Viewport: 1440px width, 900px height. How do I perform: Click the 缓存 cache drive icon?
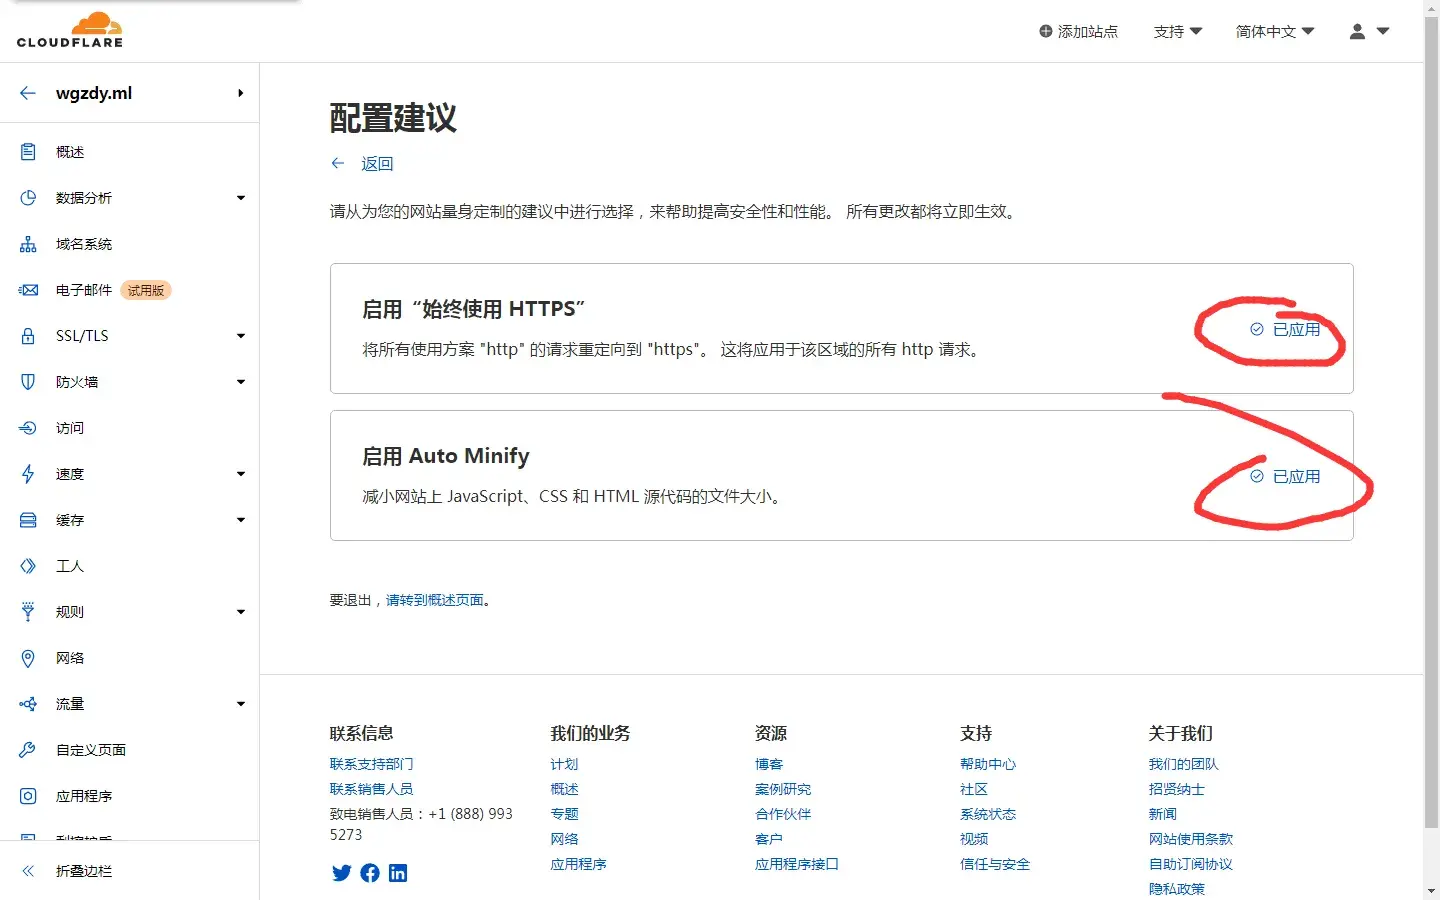click(28, 520)
